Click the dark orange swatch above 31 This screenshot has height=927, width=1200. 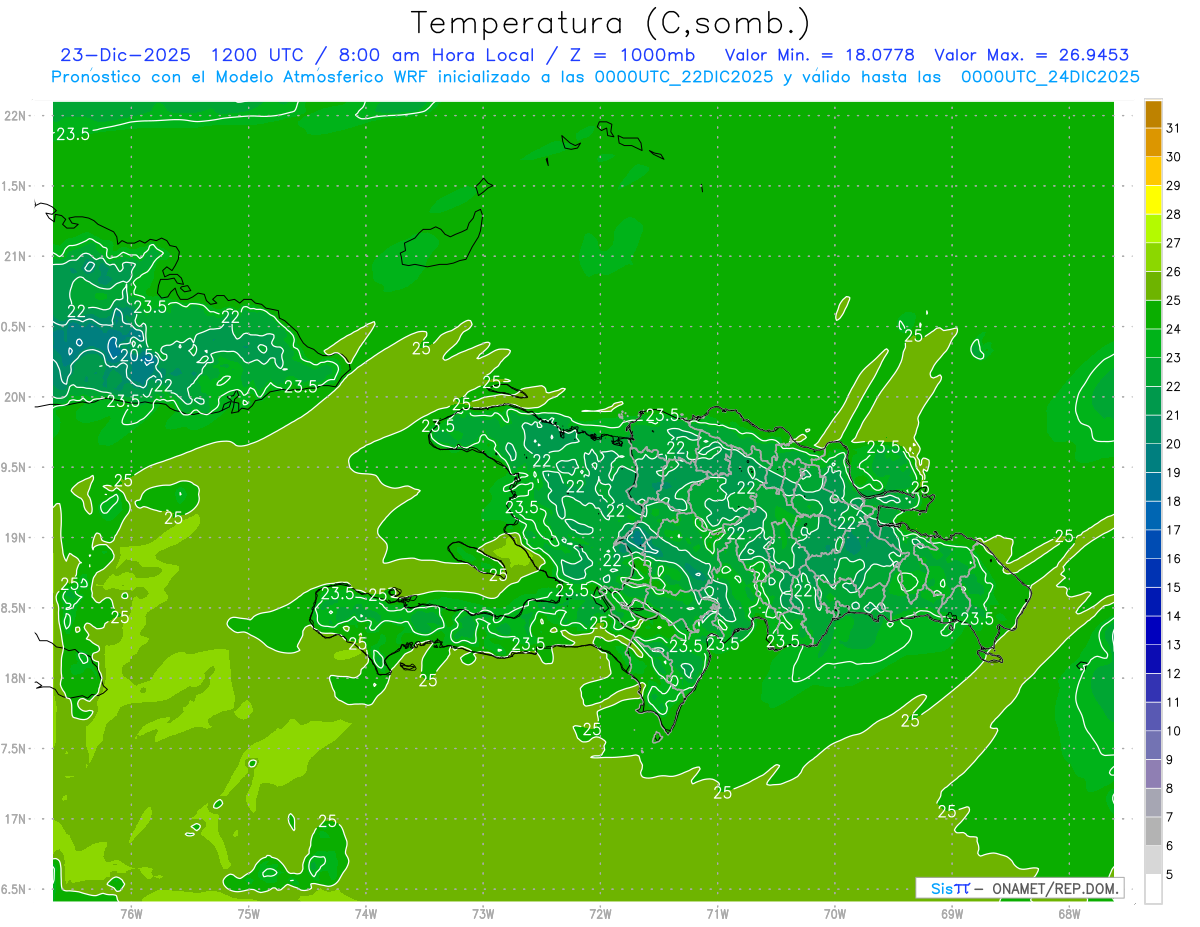1153,114
